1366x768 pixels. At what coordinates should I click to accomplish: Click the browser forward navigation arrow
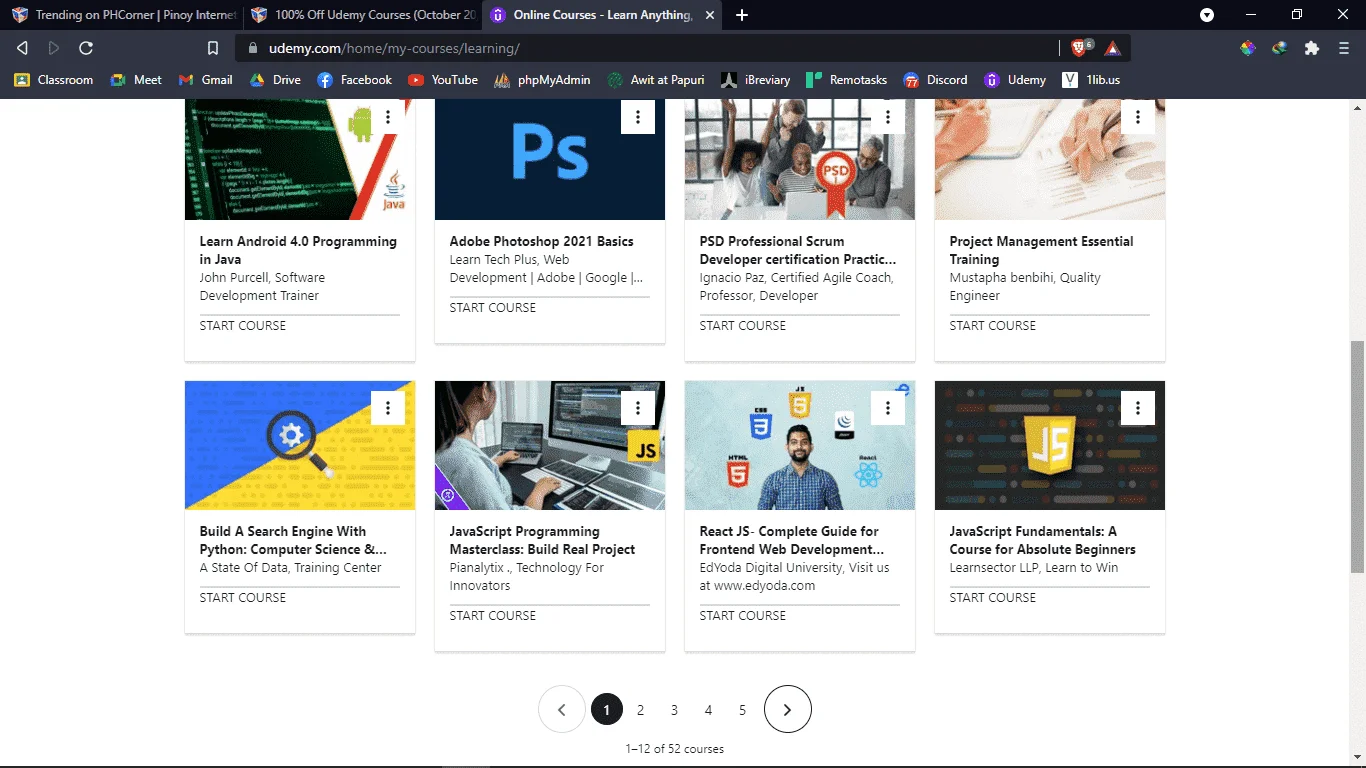[54, 48]
